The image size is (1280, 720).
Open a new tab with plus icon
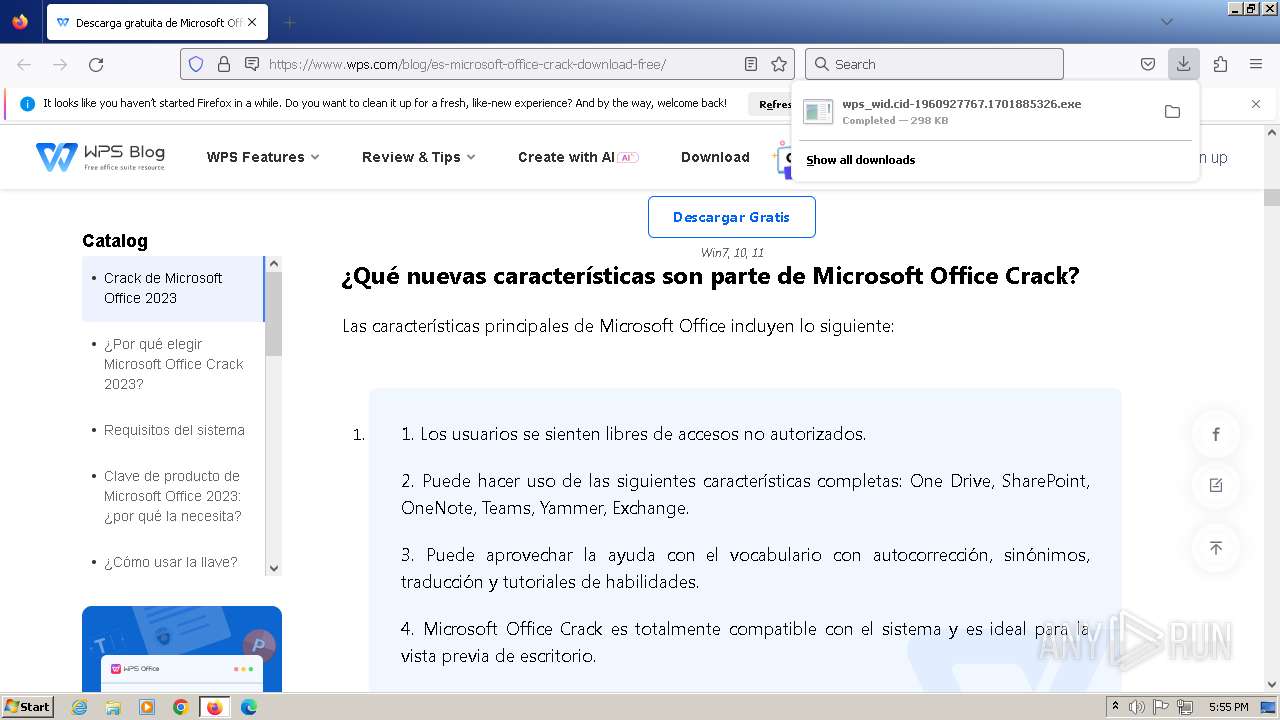point(289,22)
